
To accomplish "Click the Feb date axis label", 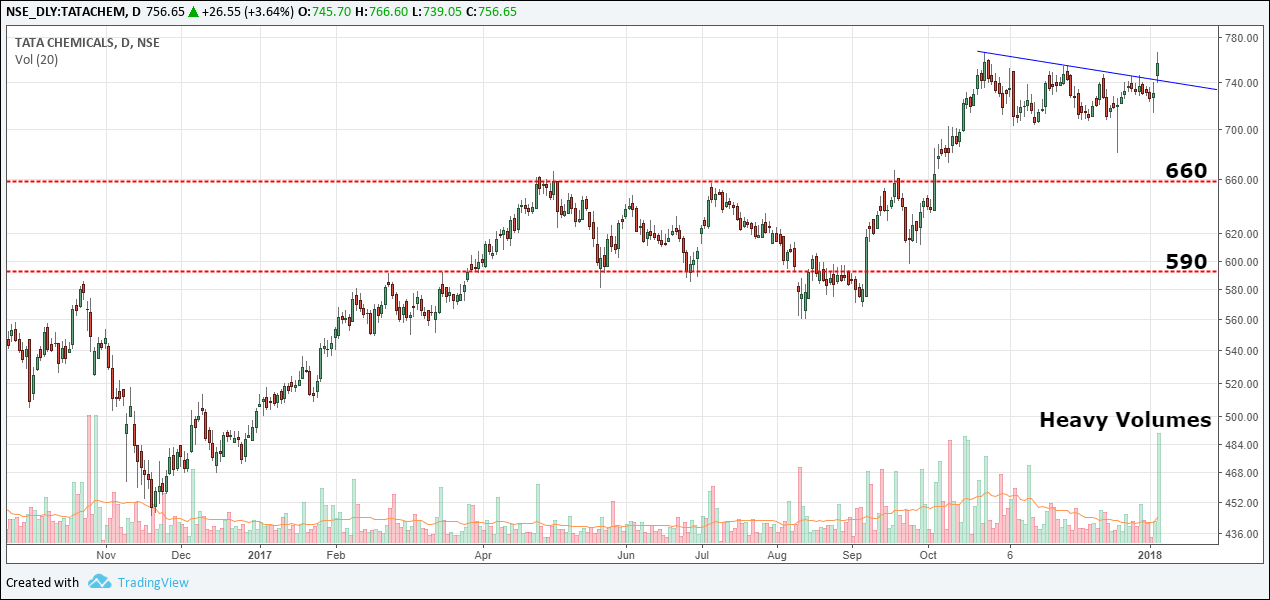I will (336, 554).
